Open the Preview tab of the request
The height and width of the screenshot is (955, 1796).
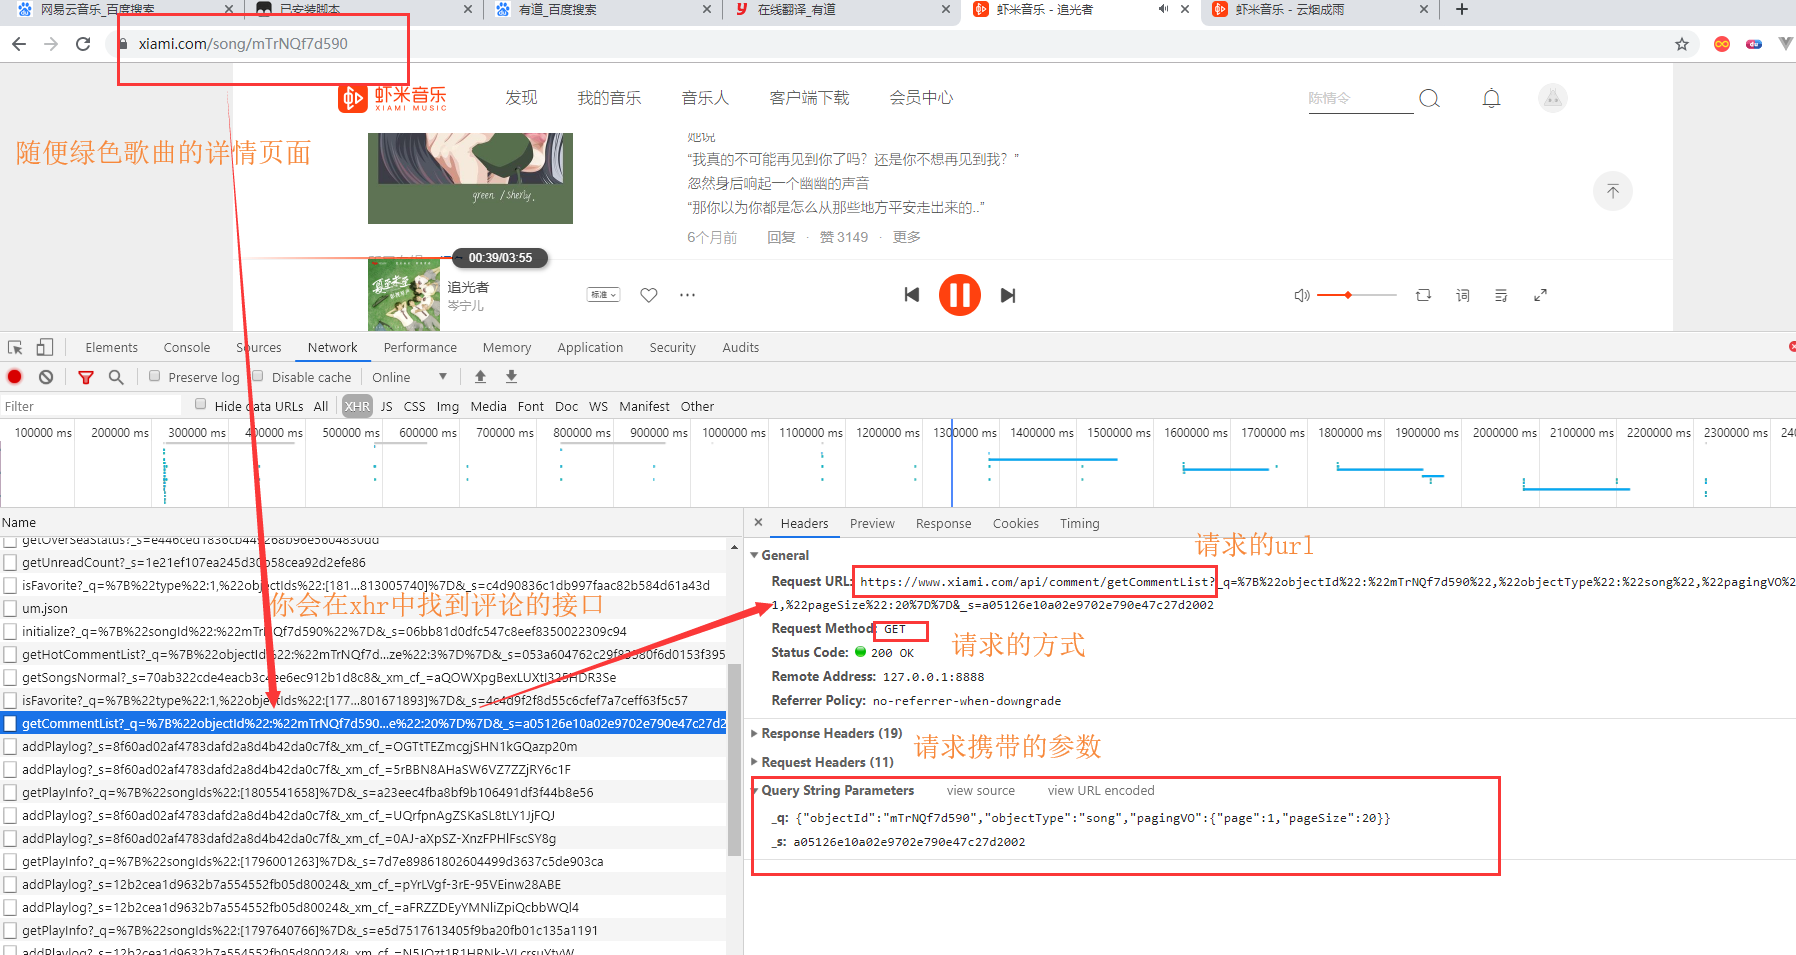(872, 523)
